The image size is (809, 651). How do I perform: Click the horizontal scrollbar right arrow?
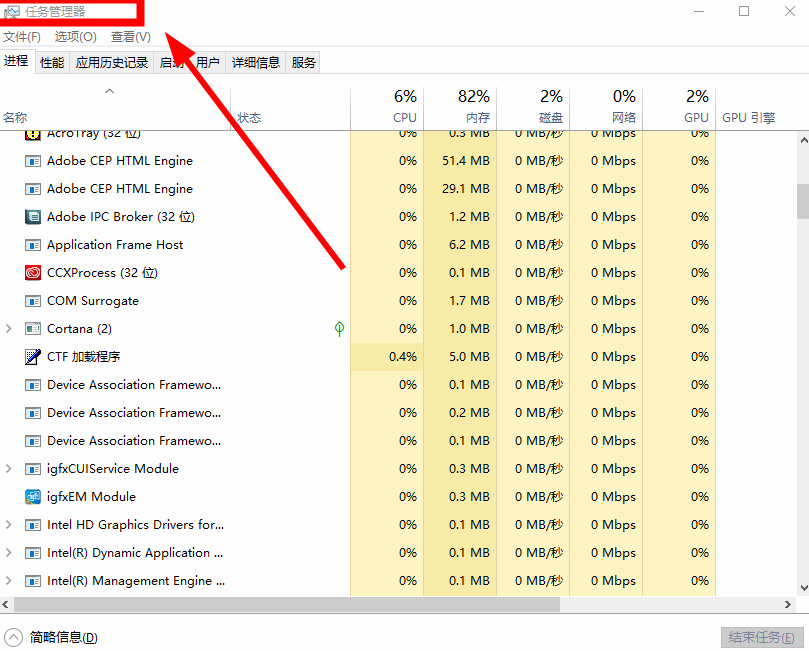pos(788,604)
